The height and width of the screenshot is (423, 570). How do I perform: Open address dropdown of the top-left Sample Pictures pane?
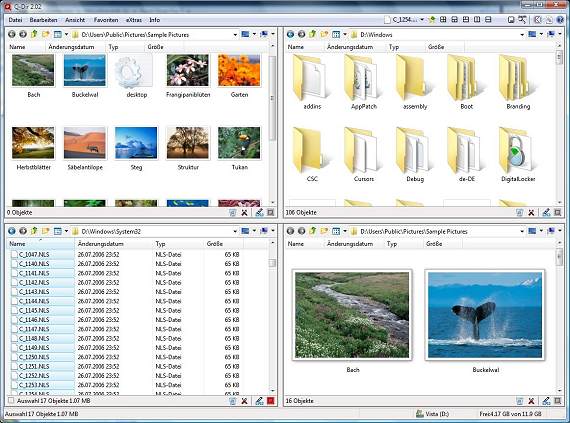click(x=235, y=35)
